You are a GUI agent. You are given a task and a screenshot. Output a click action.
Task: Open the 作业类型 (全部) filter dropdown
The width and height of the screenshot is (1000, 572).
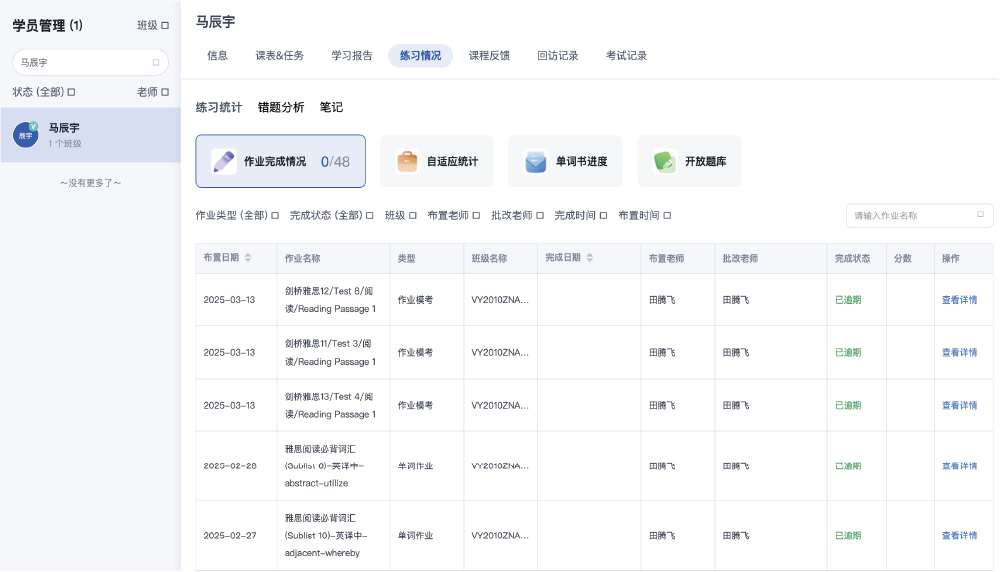[238, 215]
